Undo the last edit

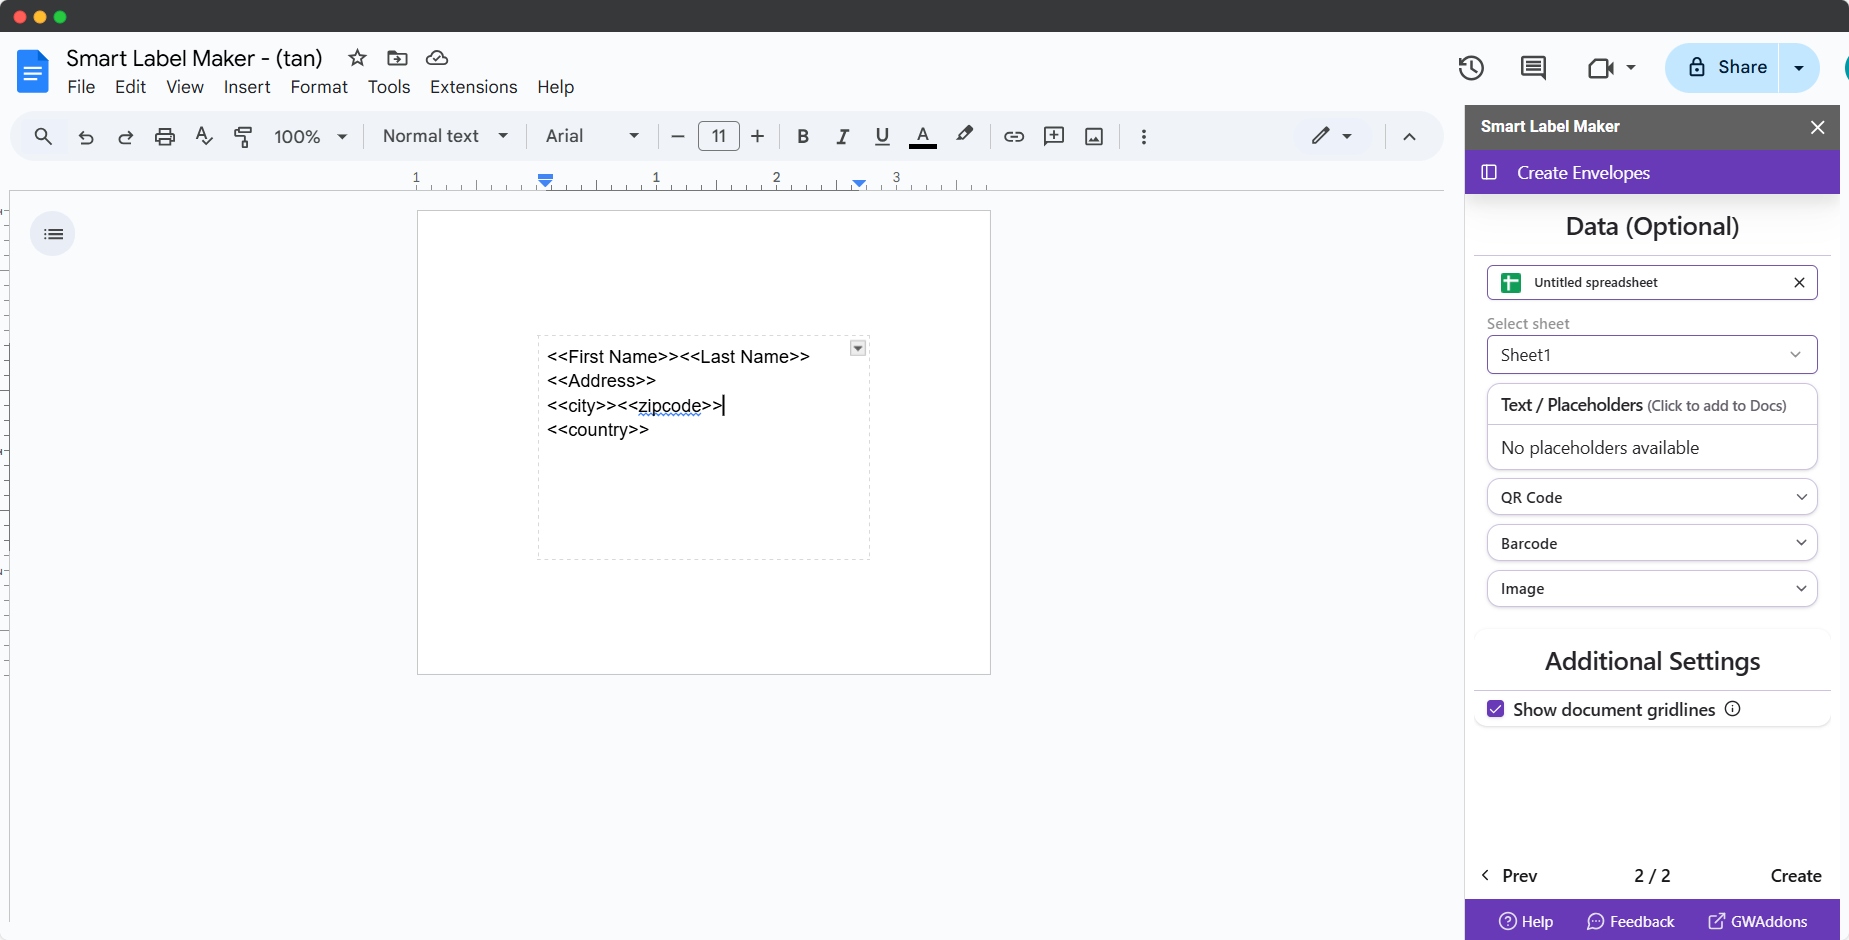click(x=86, y=137)
